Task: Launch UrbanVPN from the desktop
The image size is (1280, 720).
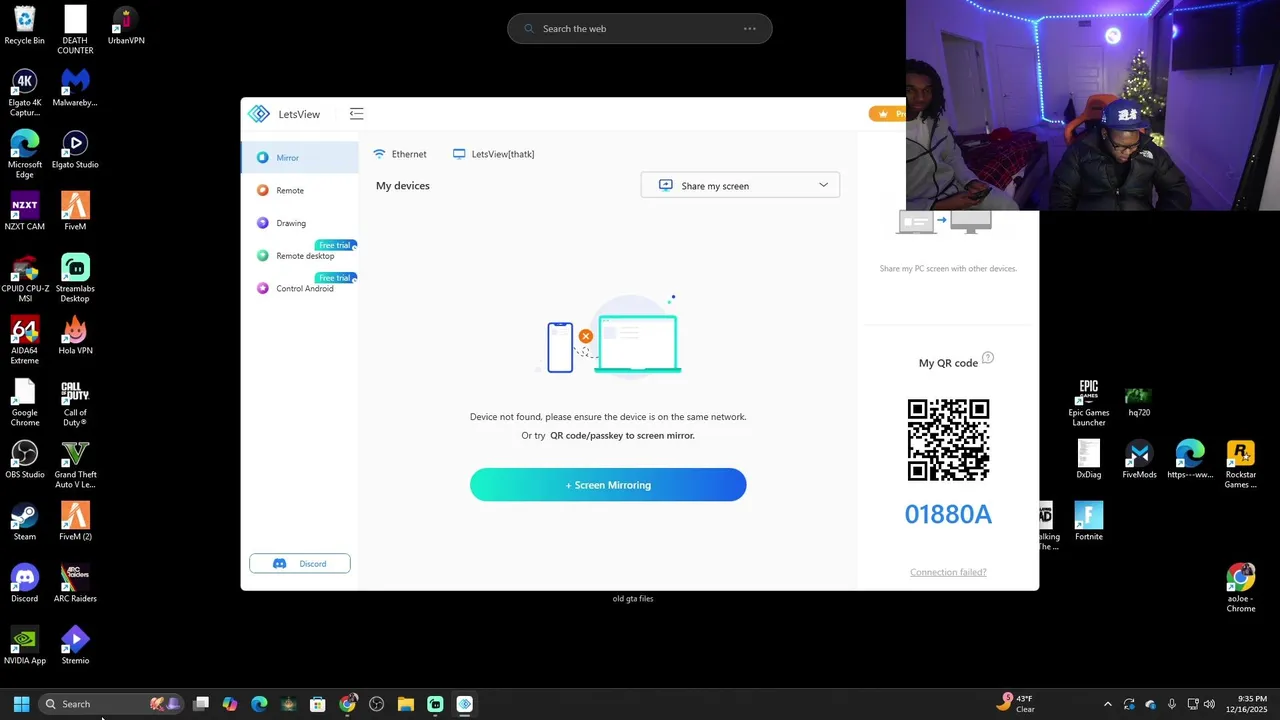Action: click(x=126, y=26)
